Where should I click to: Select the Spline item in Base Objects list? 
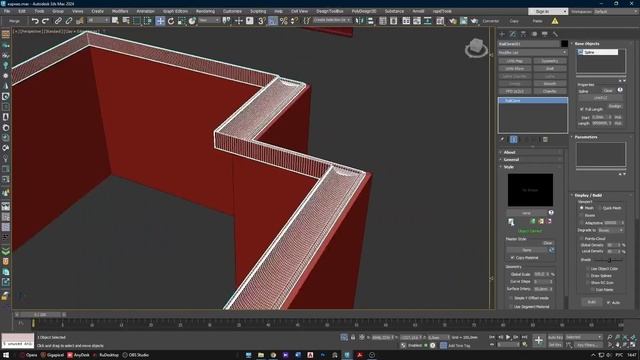pos(598,52)
